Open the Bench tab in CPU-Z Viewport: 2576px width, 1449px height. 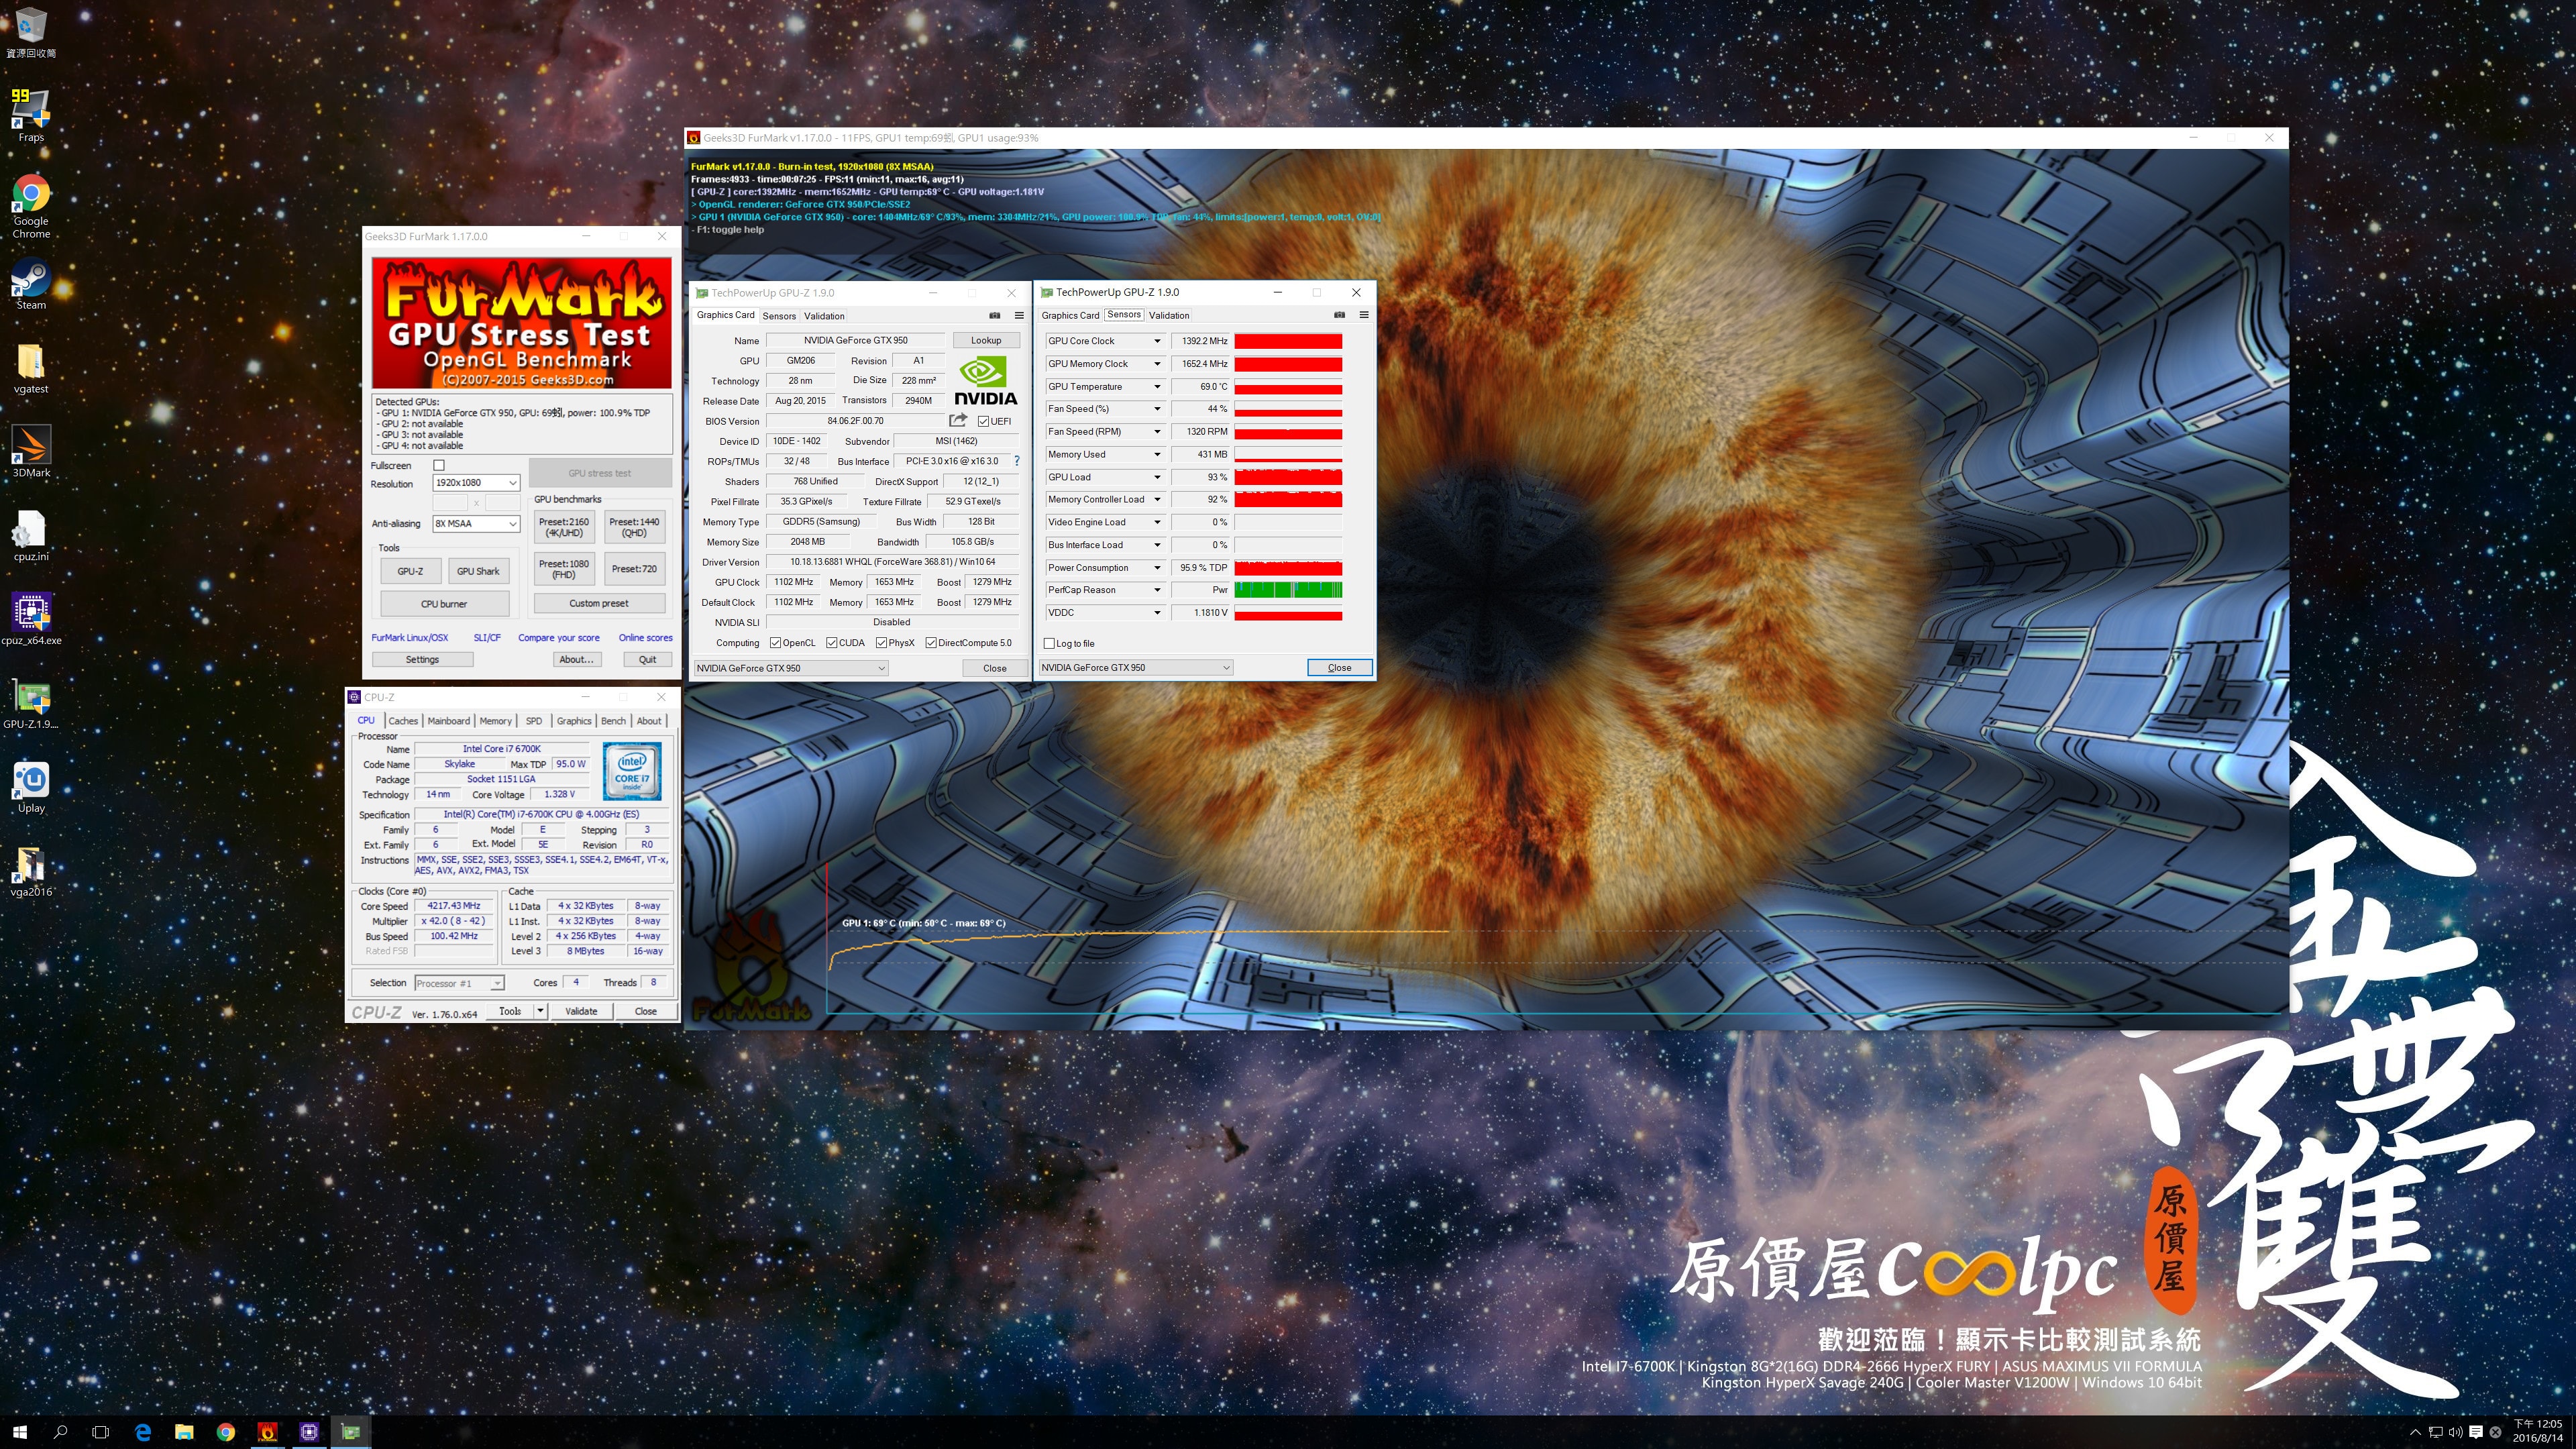(613, 720)
